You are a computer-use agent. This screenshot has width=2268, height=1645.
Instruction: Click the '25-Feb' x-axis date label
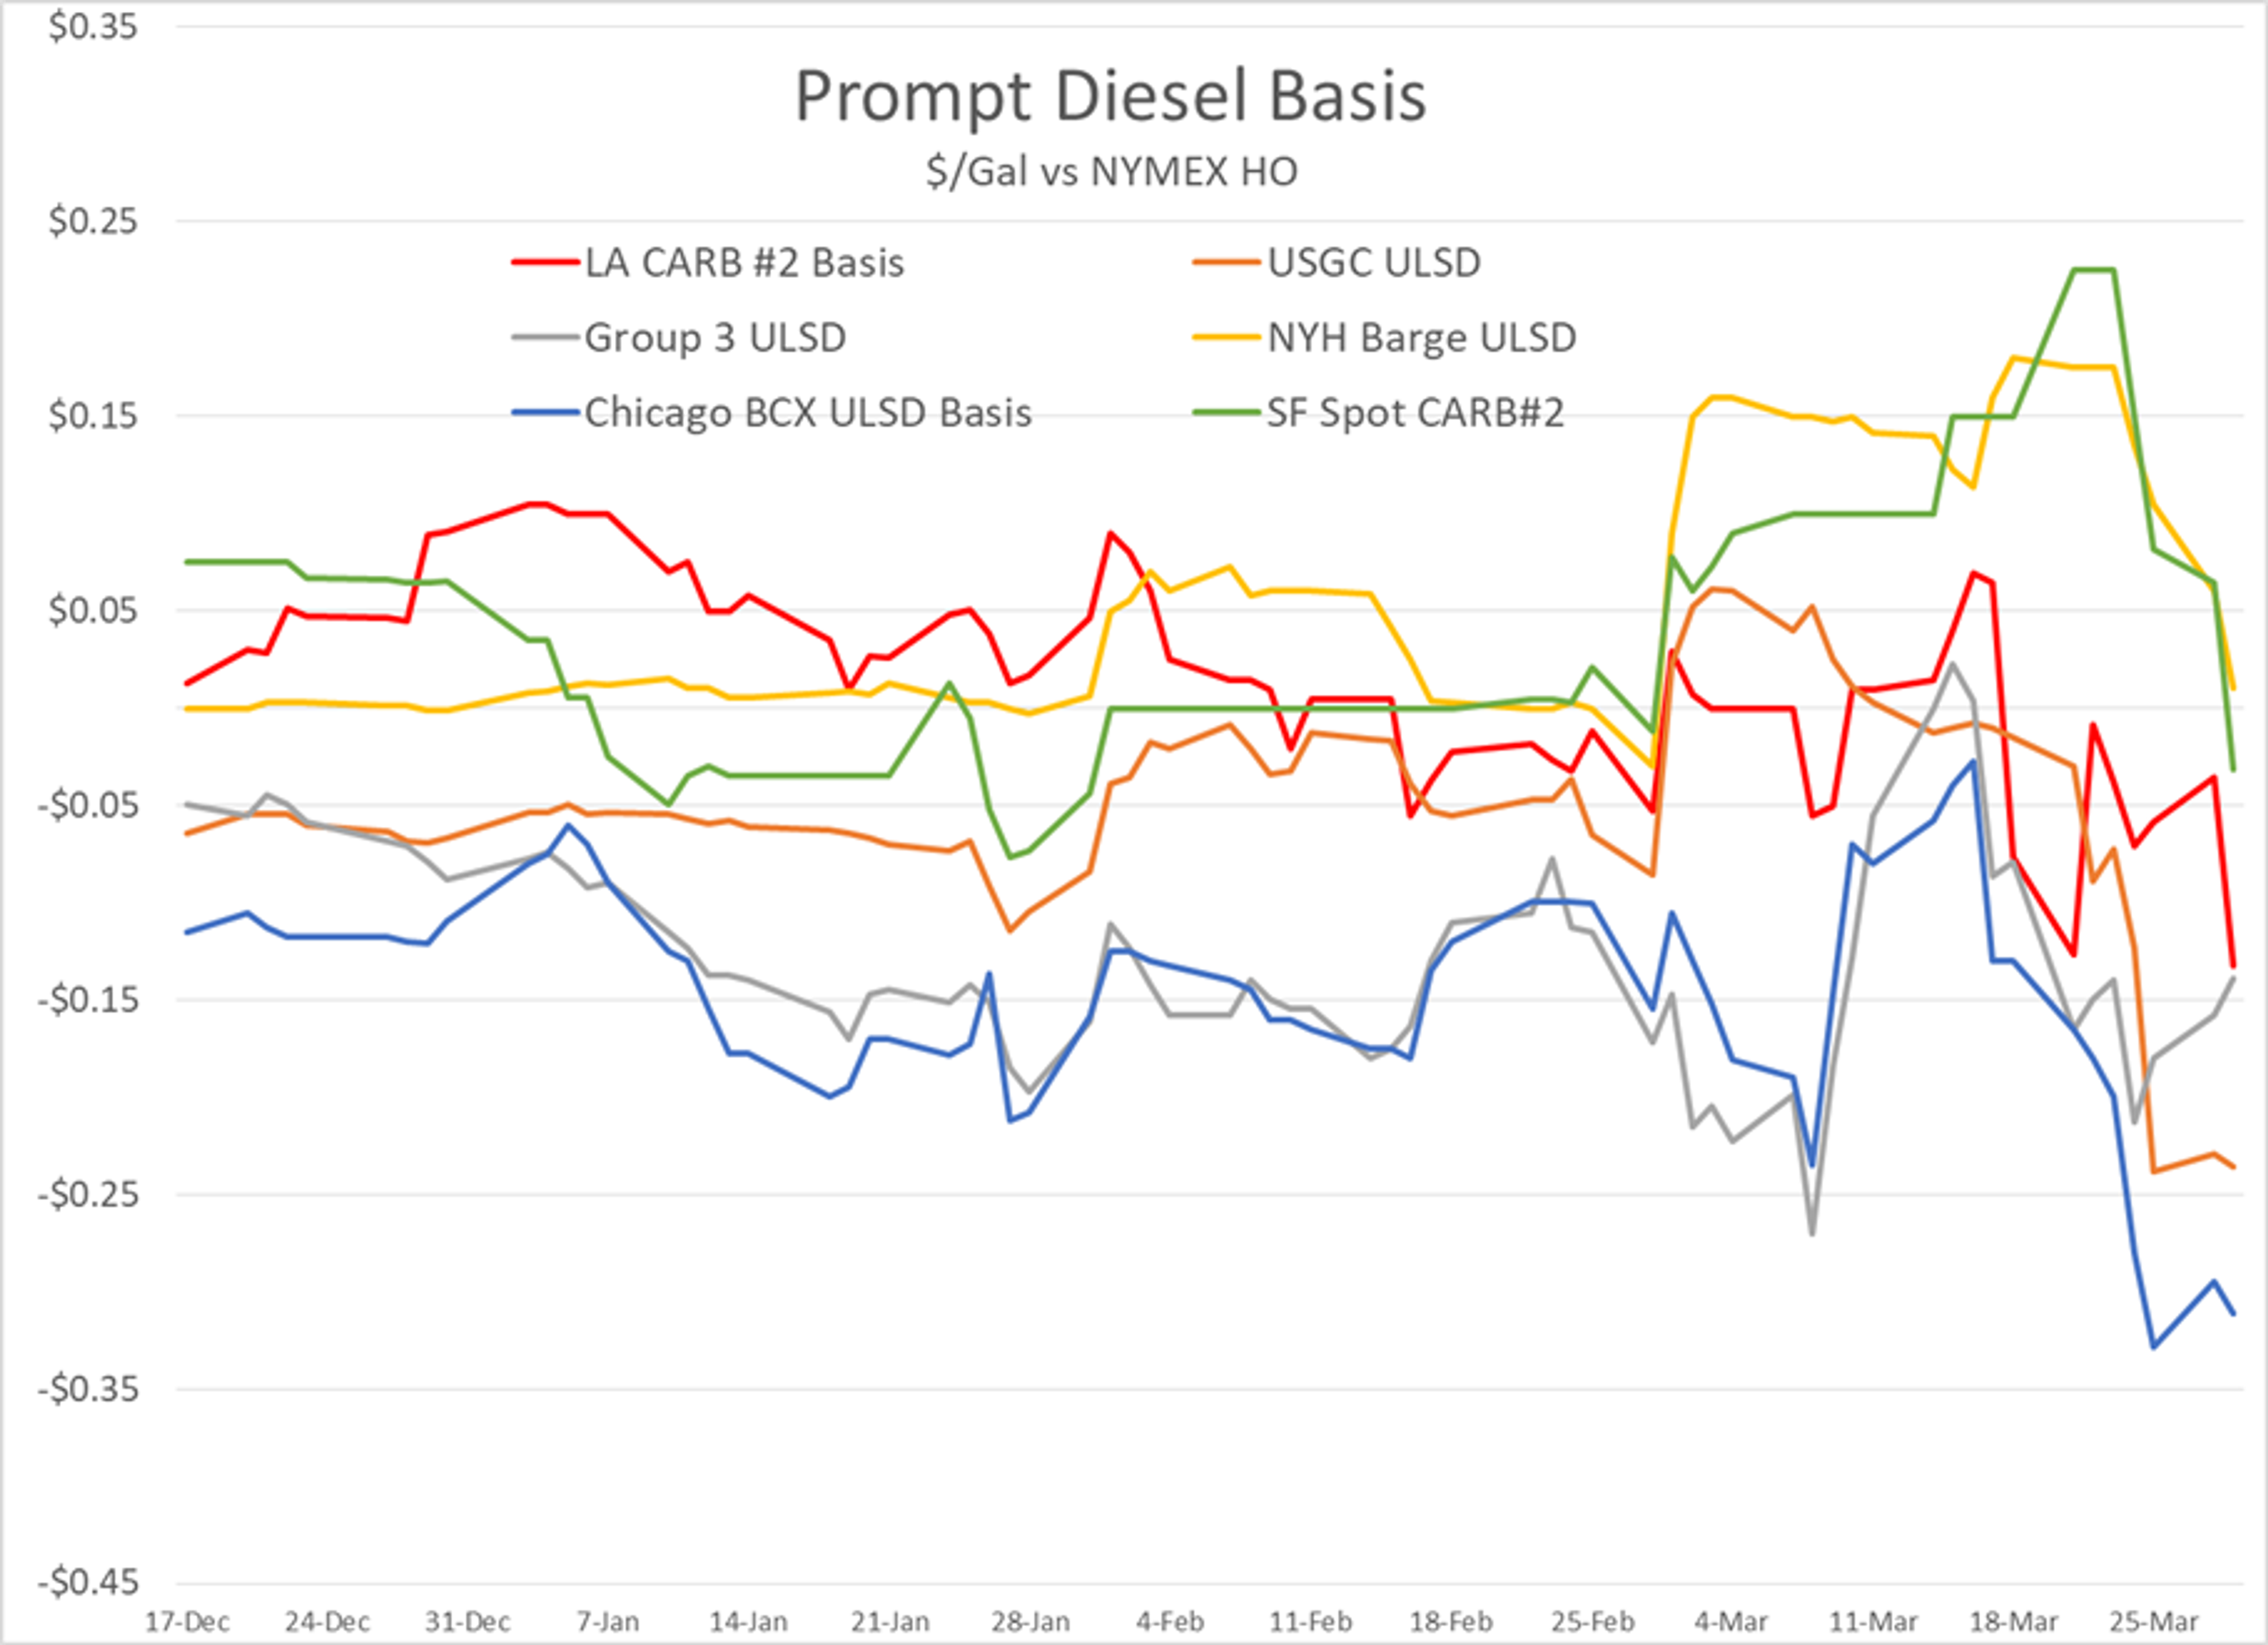(x=1592, y=1621)
